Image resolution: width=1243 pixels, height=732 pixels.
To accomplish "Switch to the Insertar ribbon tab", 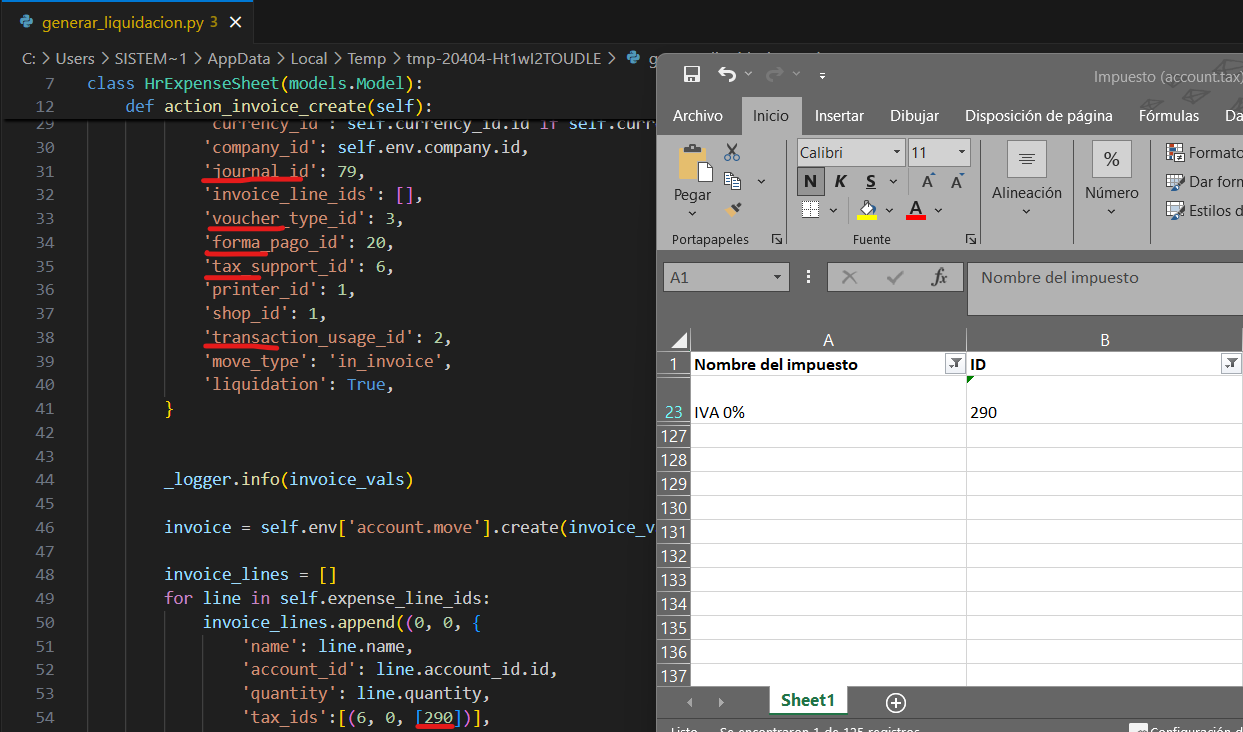I will [x=839, y=116].
